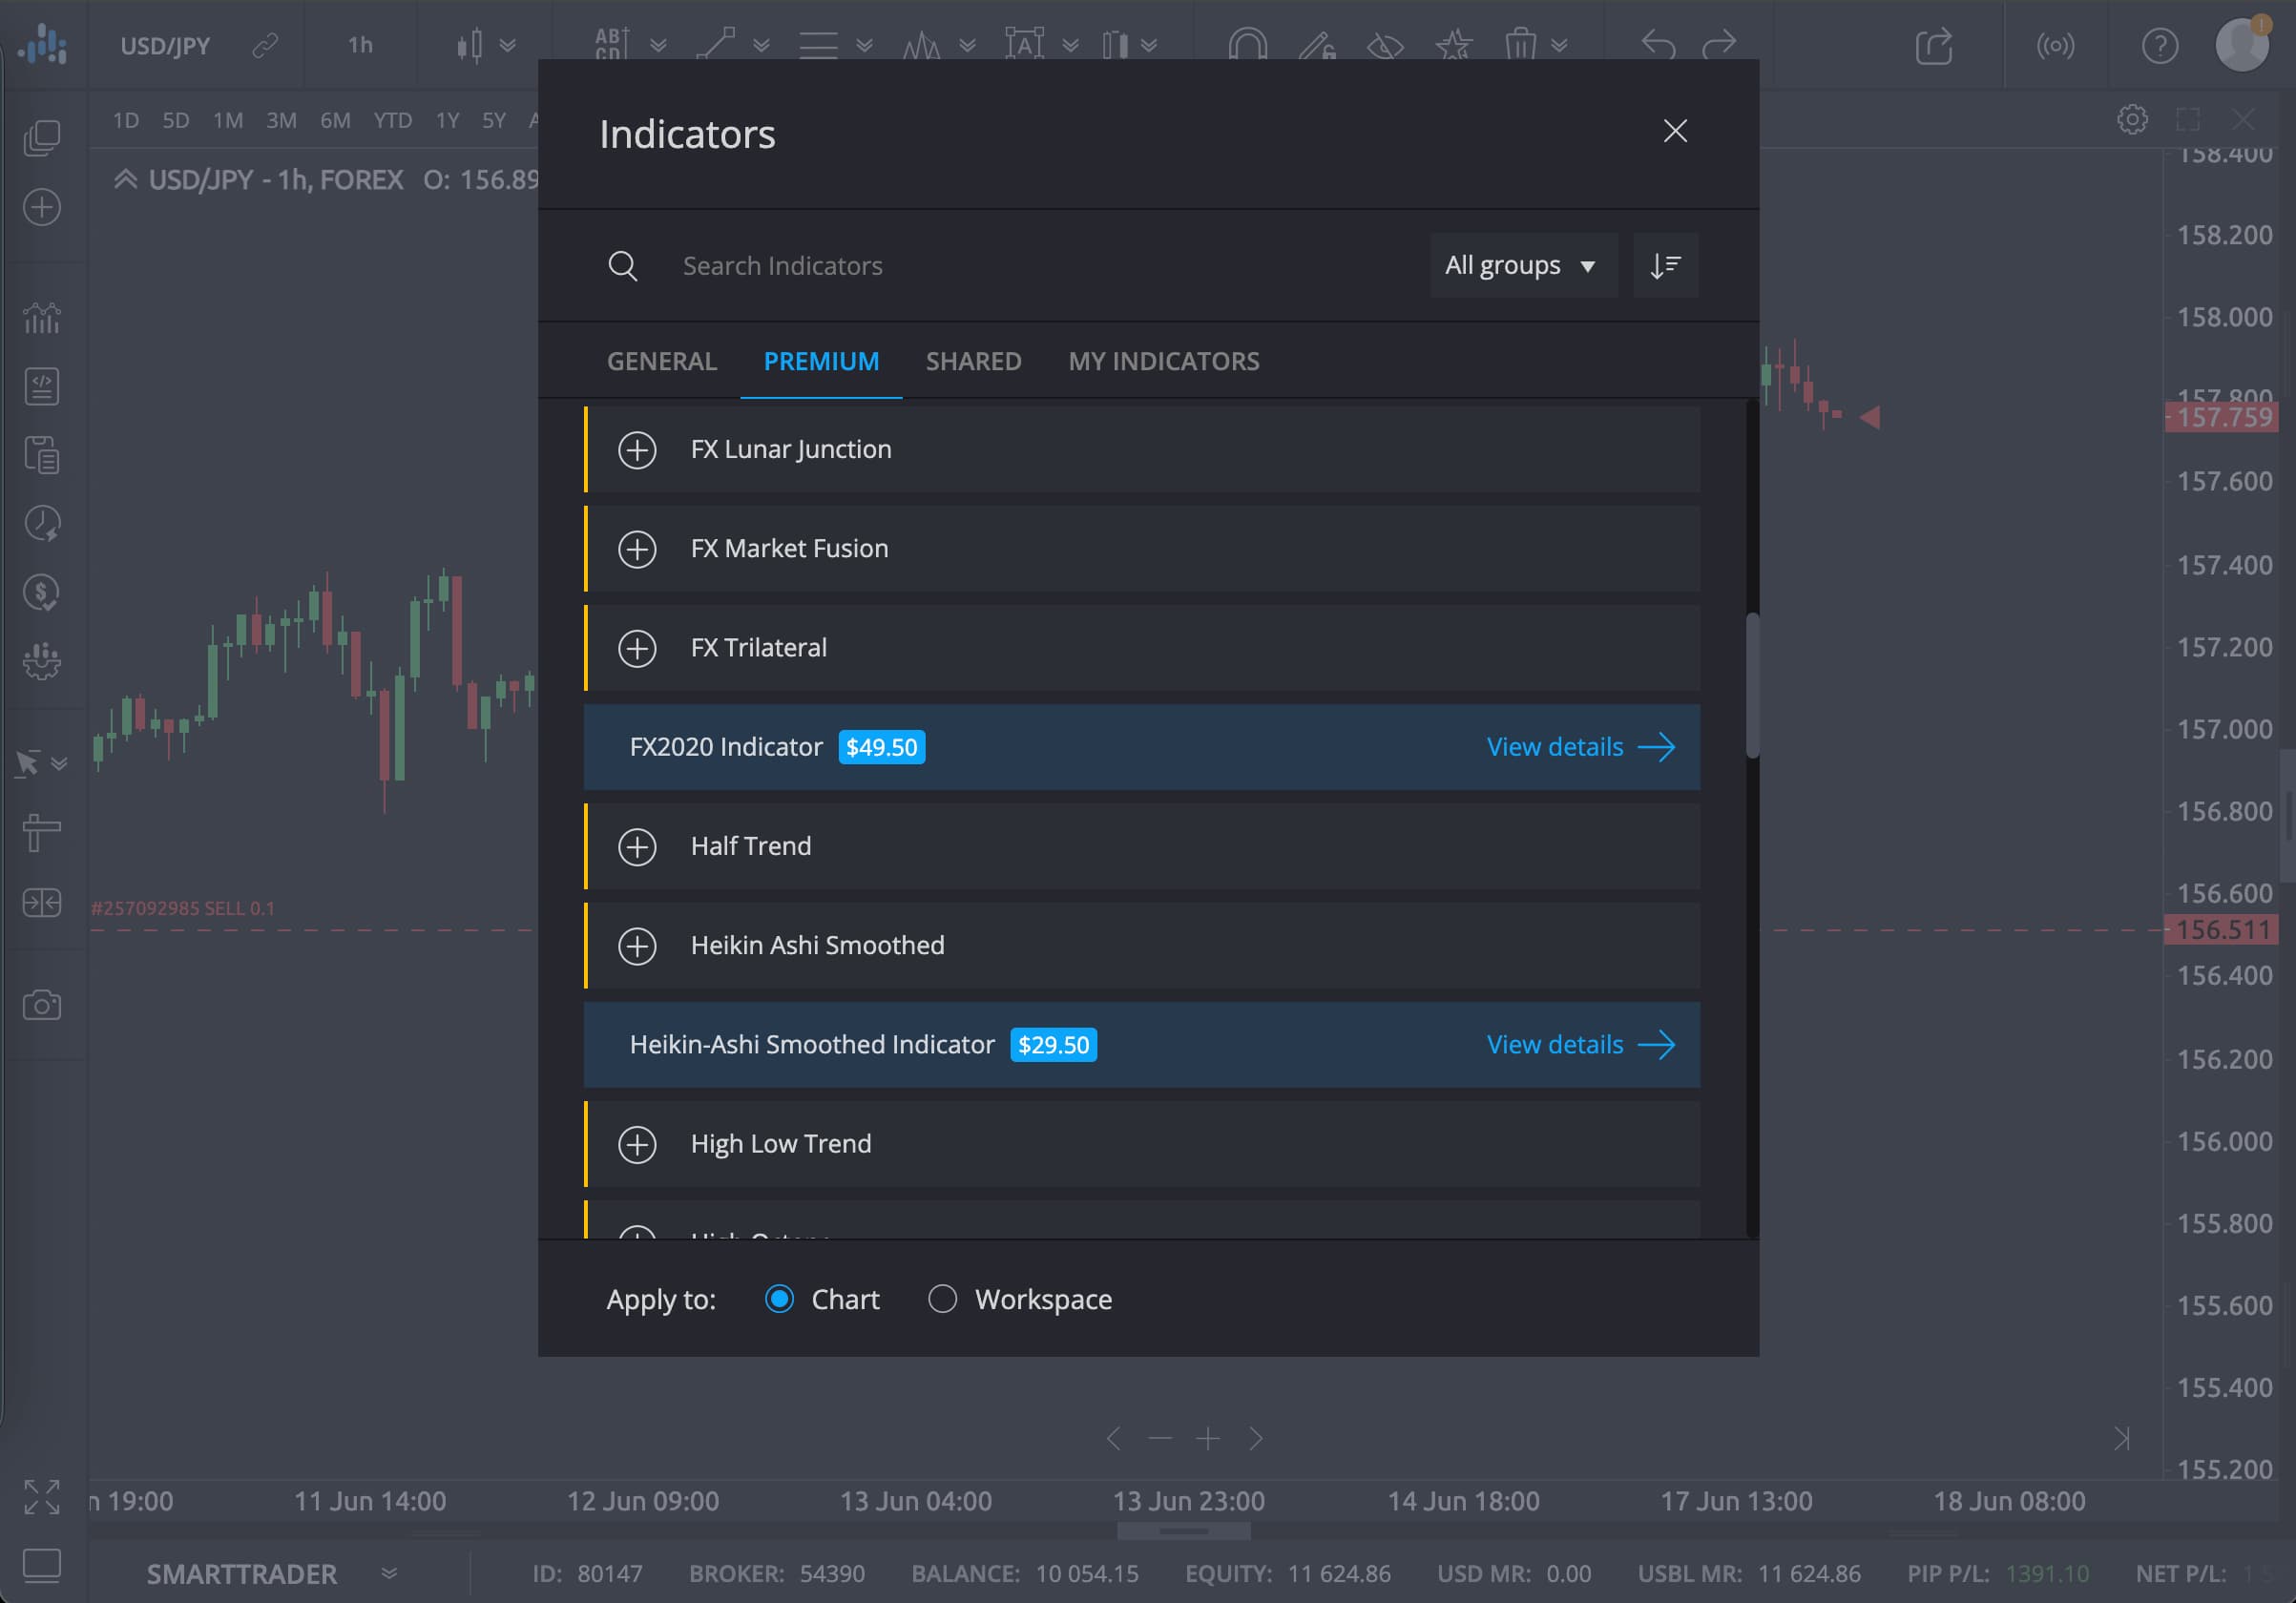Switch to the GENERAL tab
Screen dimensions: 2296x1603
point(661,361)
